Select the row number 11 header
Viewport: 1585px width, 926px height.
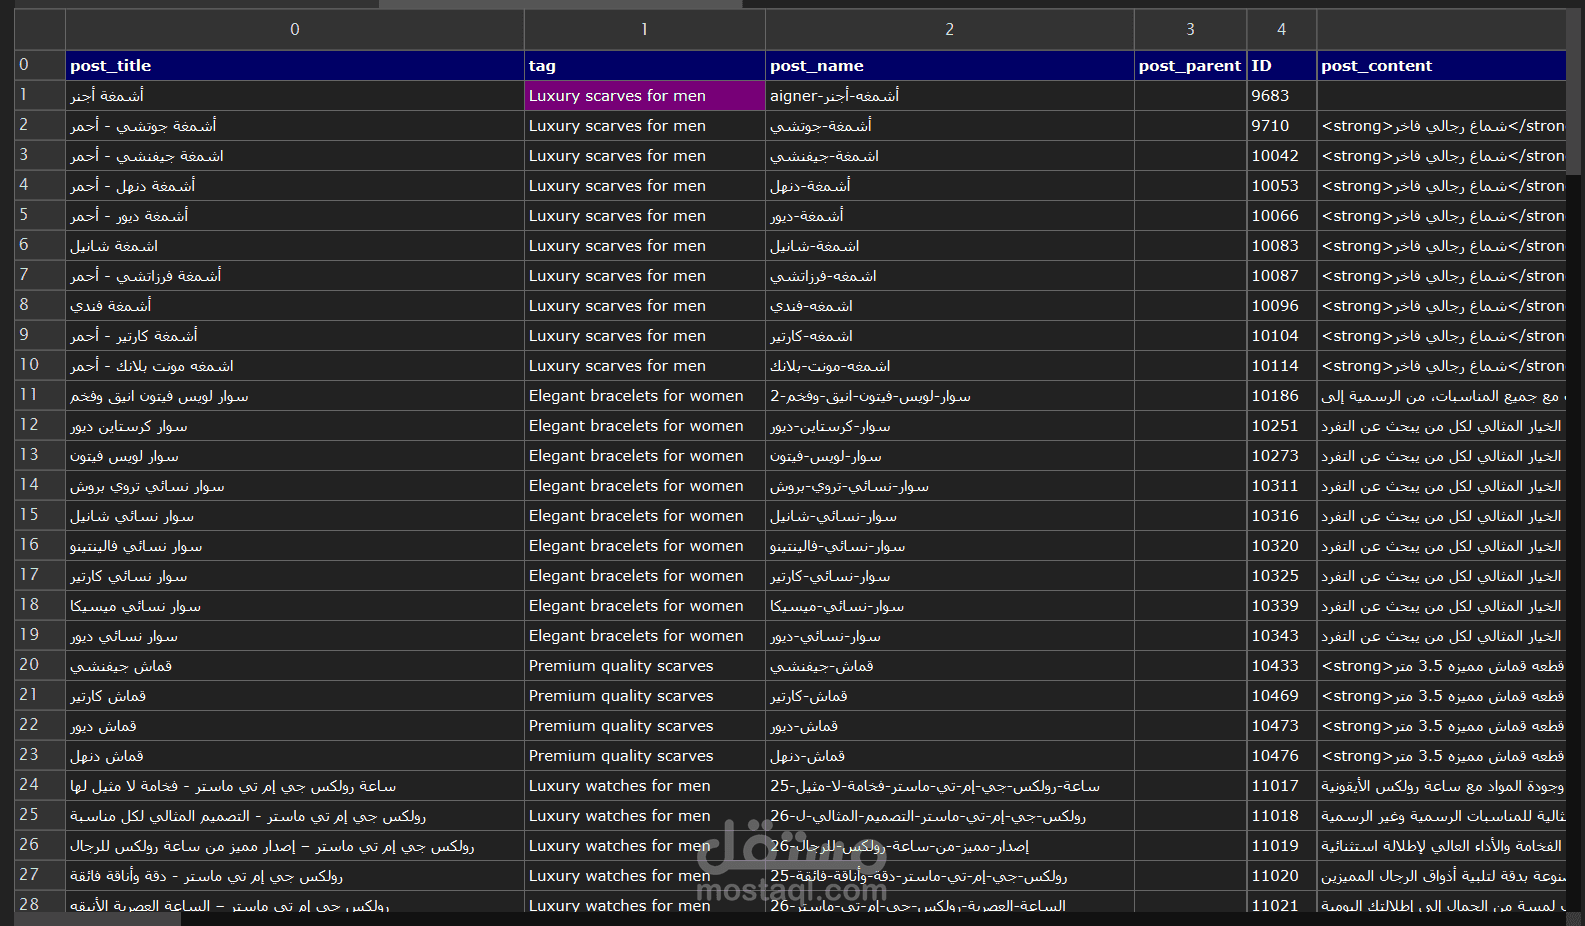[40, 396]
